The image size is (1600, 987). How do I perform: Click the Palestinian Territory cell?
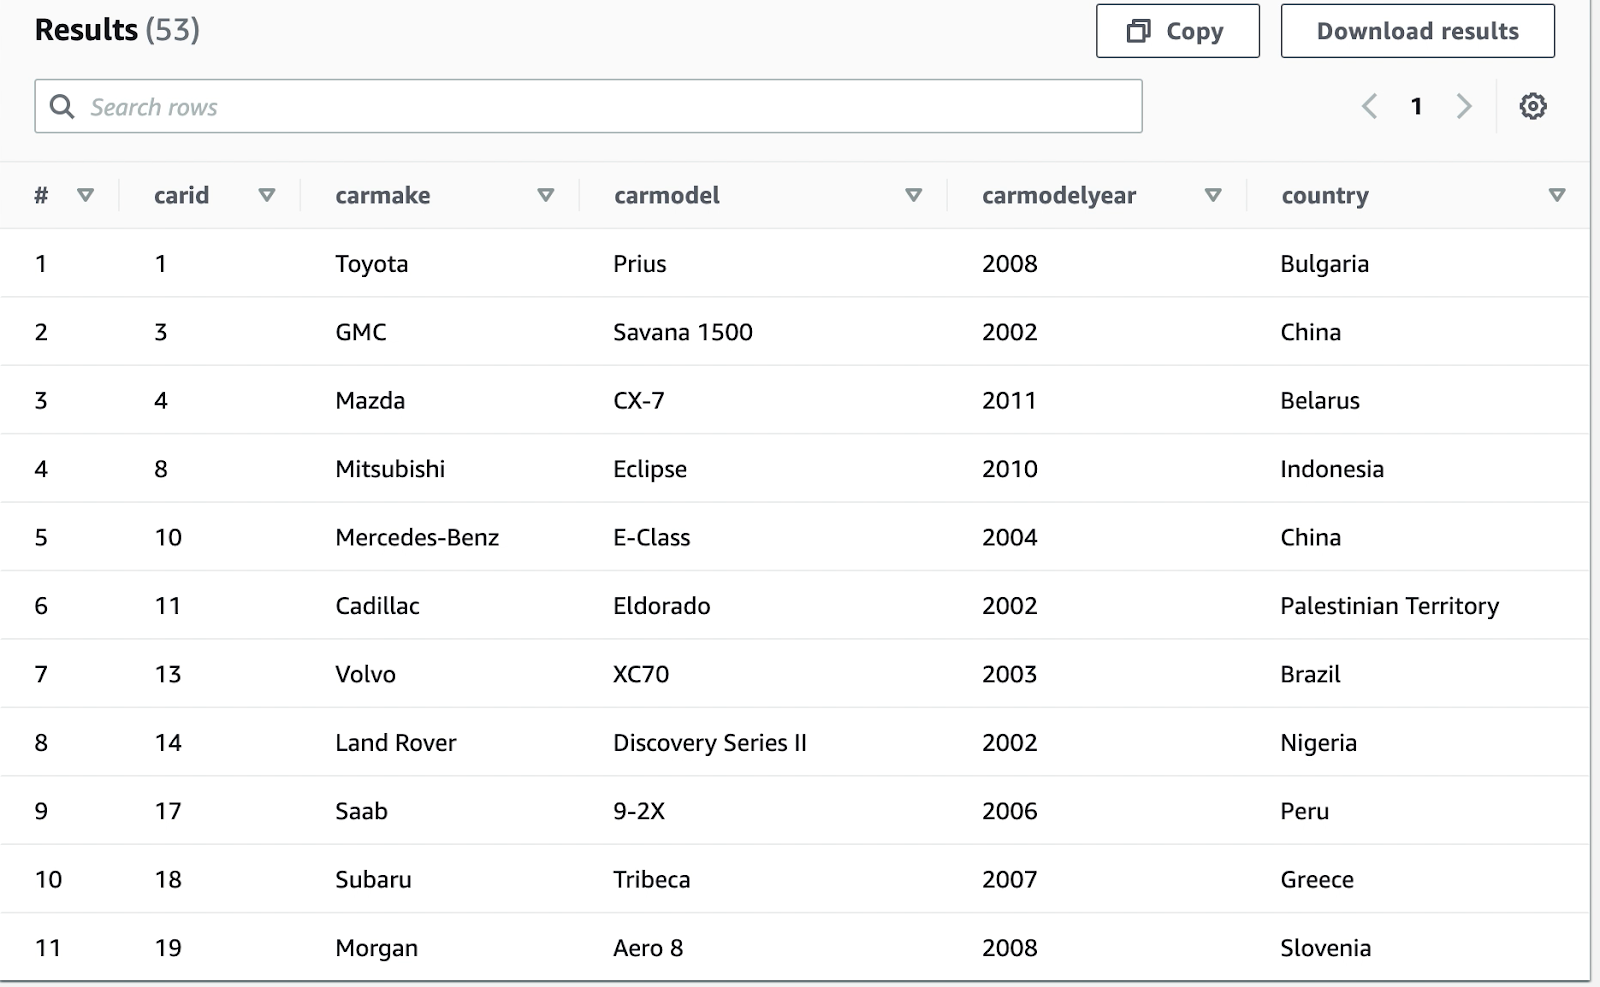(x=1390, y=606)
